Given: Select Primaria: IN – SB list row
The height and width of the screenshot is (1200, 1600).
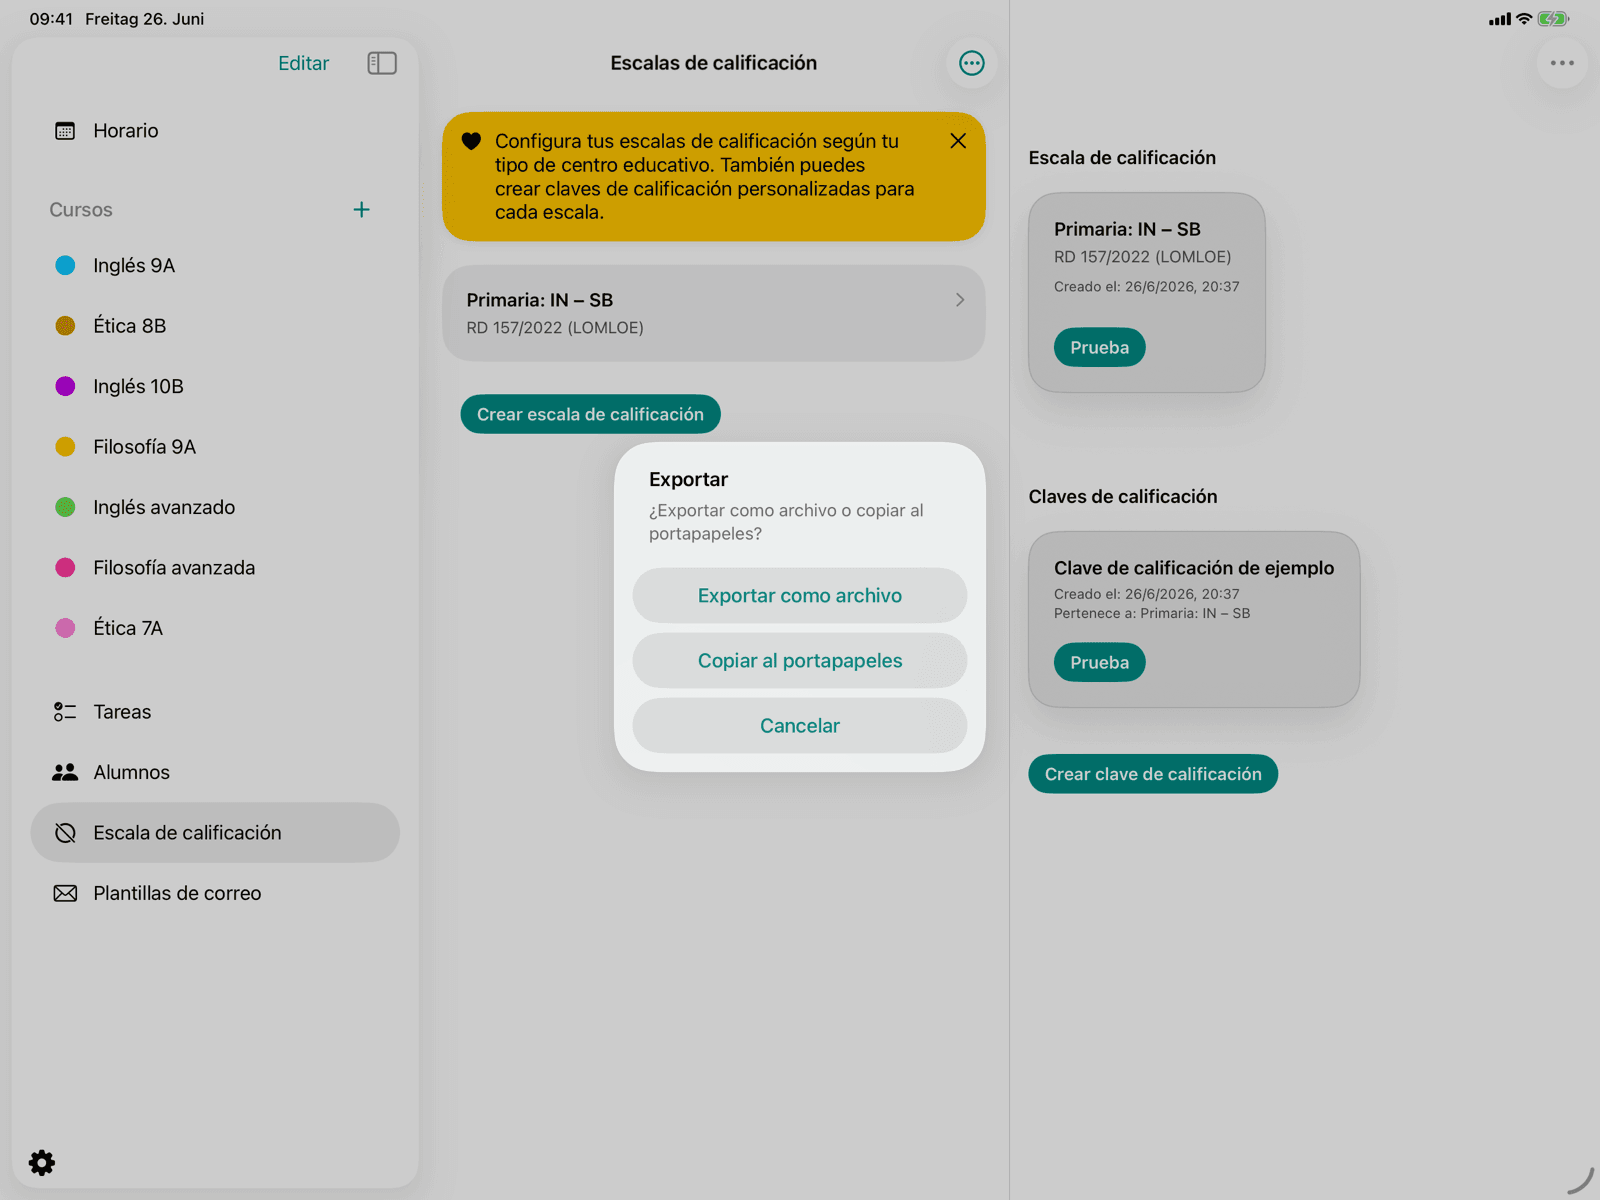Looking at the screenshot, I should [713, 313].
